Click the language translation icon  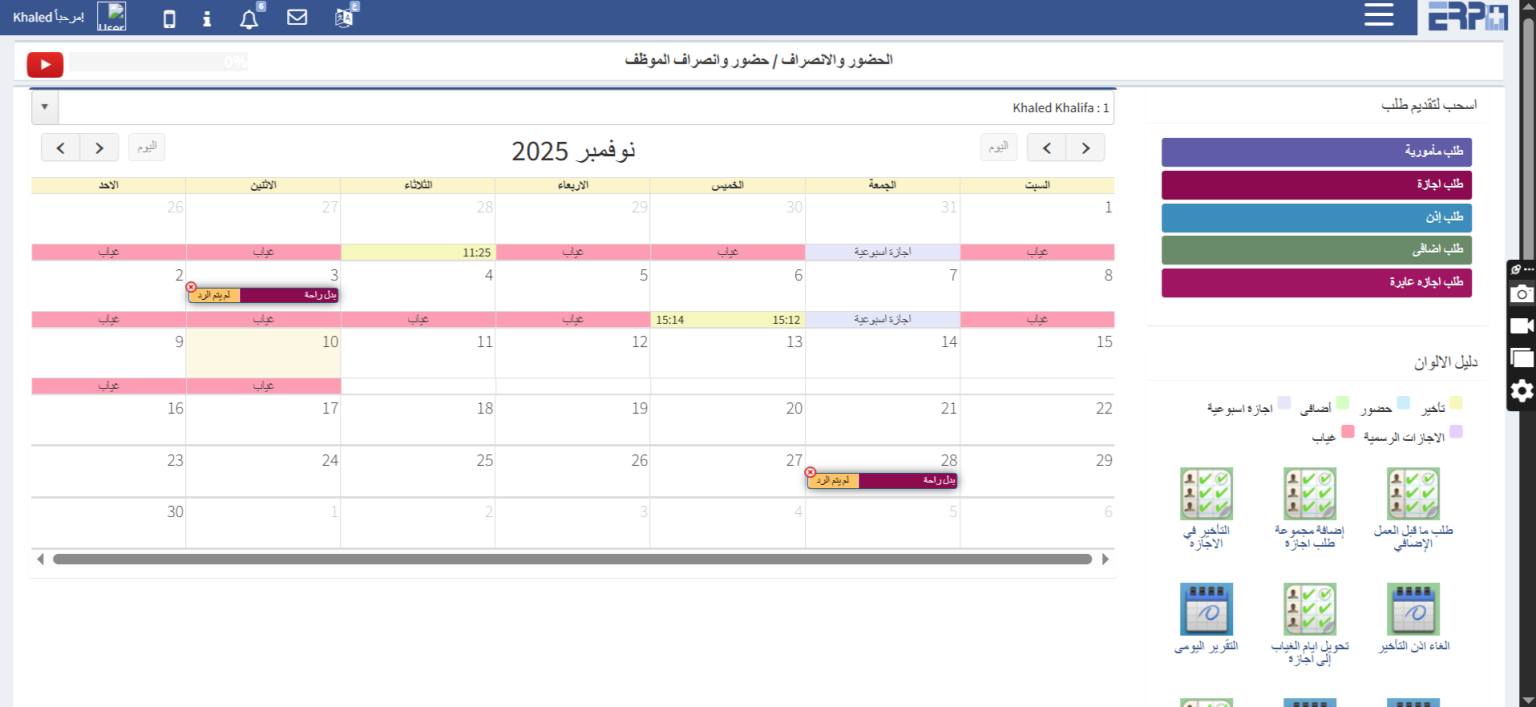click(x=344, y=17)
